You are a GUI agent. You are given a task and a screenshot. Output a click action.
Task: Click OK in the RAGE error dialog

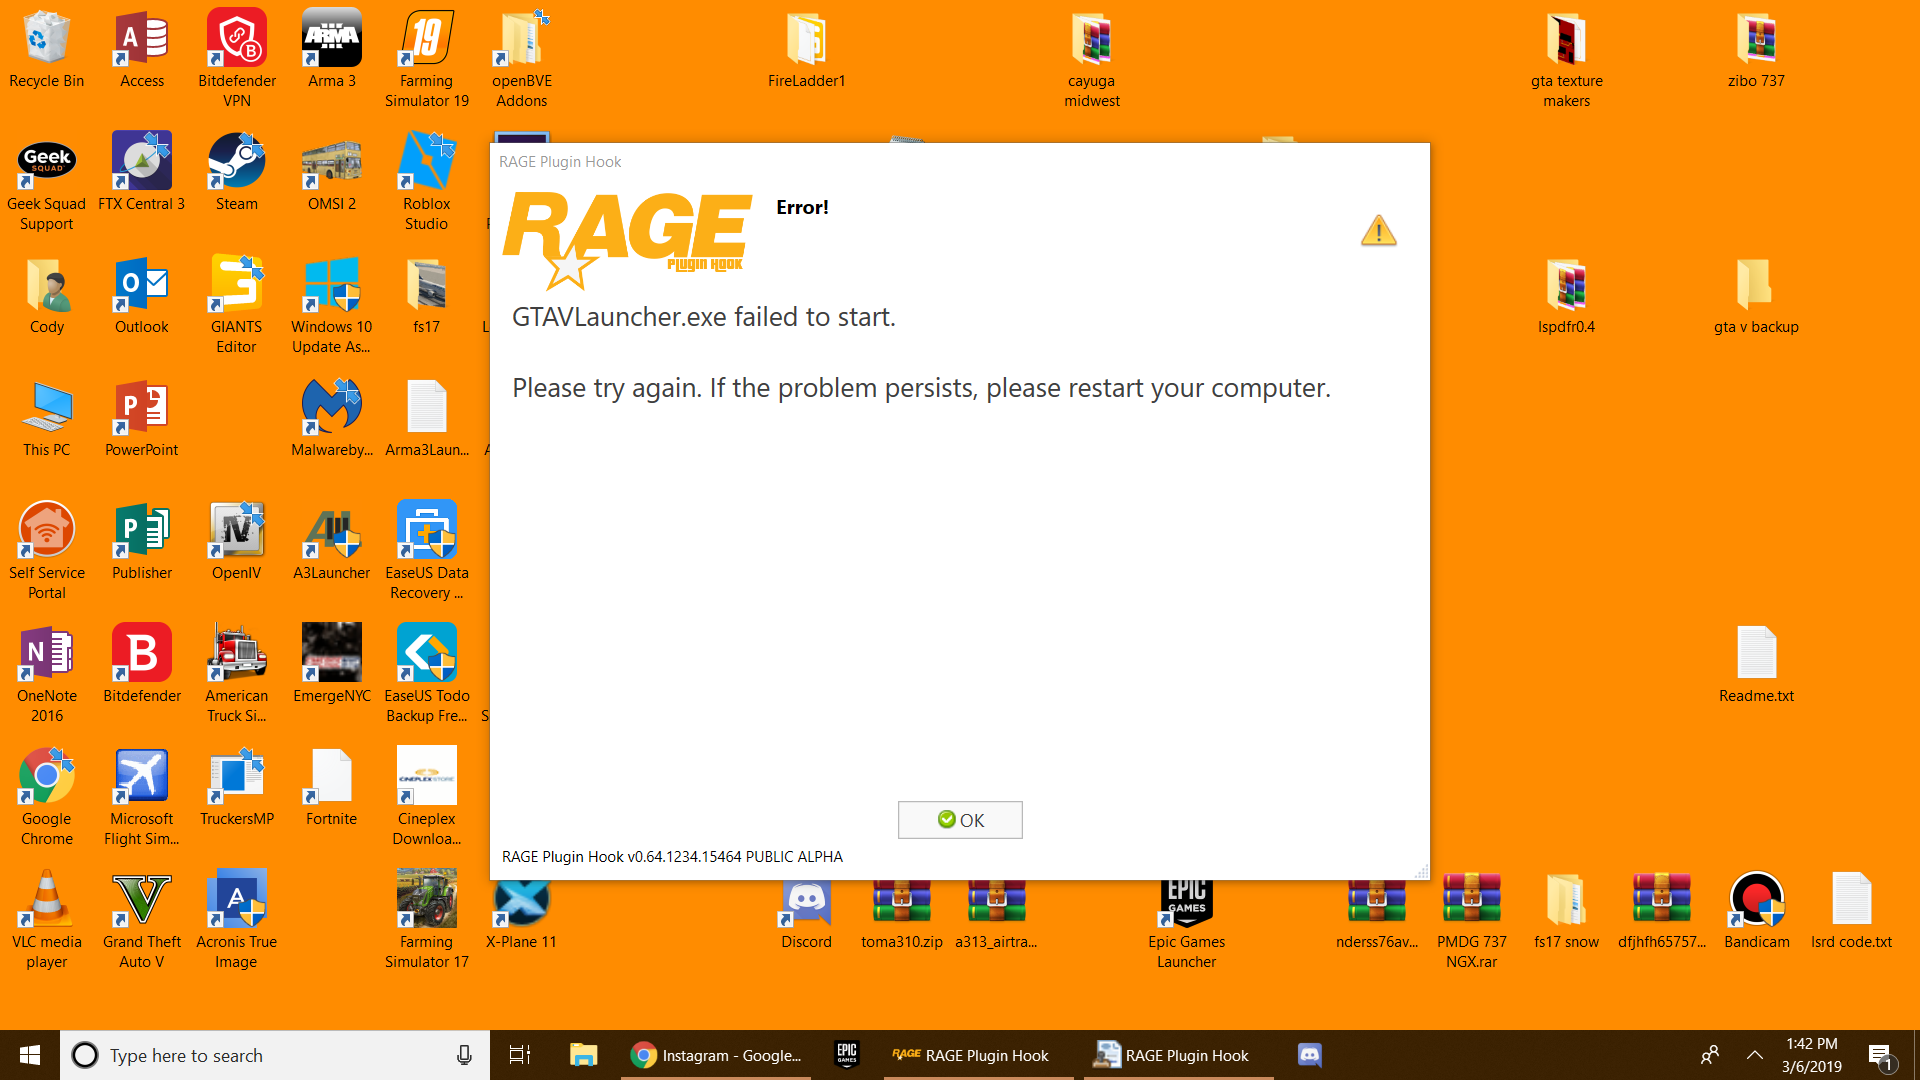[x=959, y=820]
